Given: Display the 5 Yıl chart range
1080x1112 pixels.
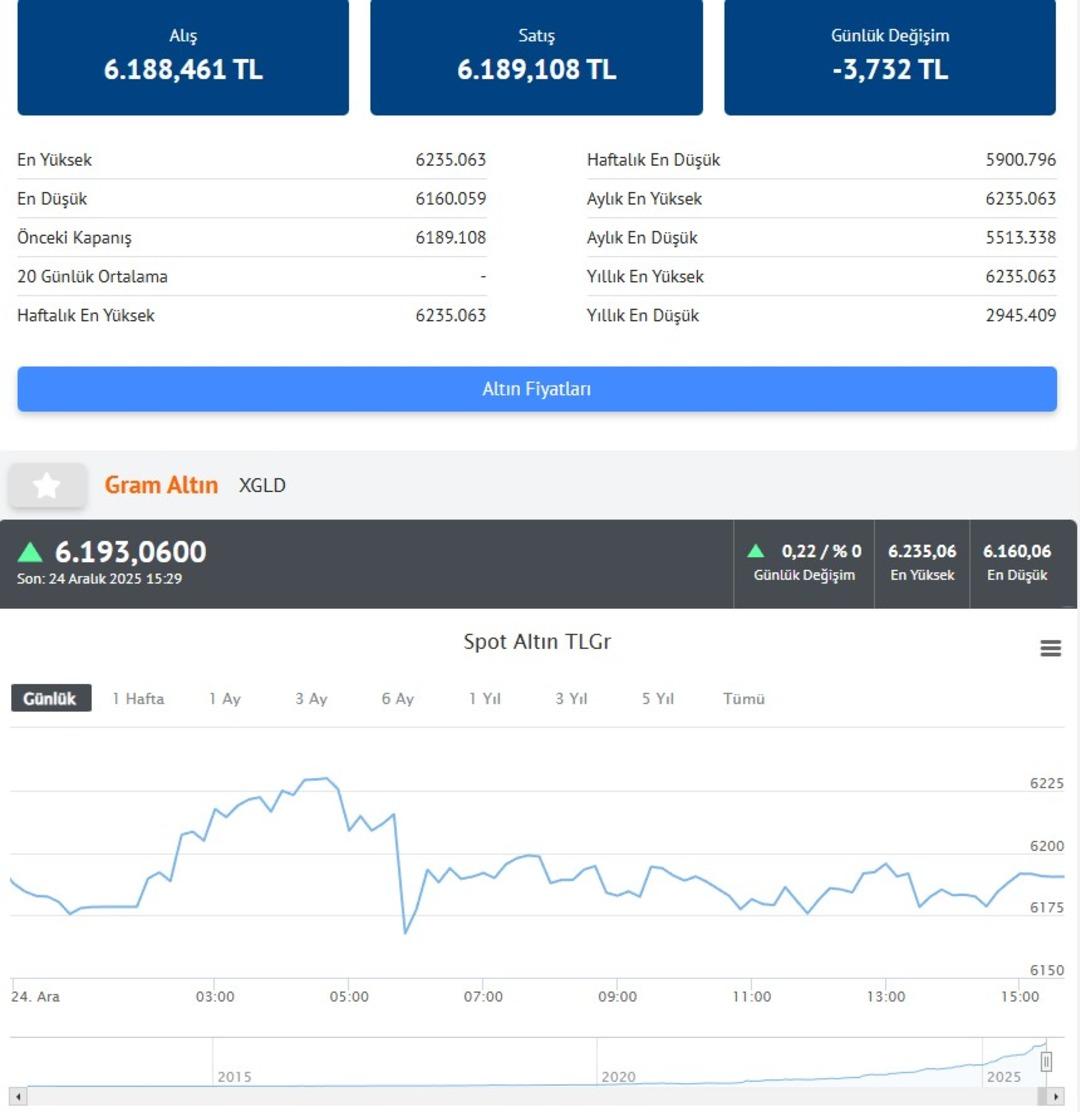Looking at the screenshot, I should click(658, 699).
